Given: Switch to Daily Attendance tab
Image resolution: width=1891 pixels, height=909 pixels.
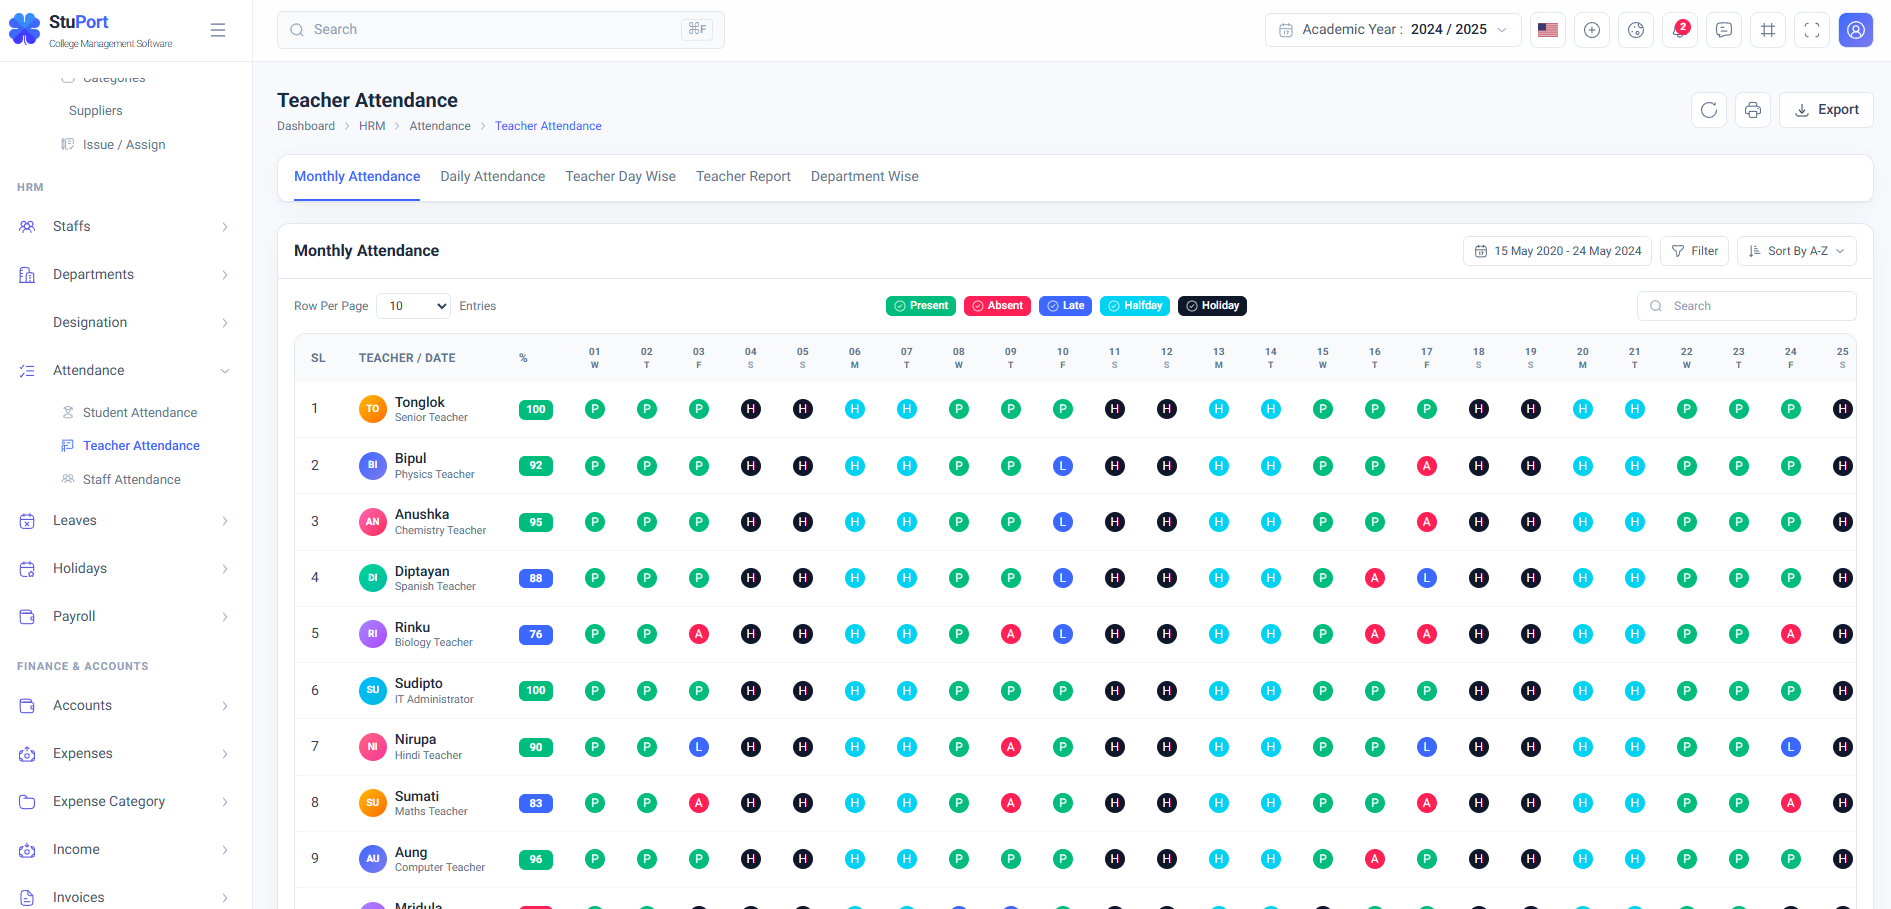Looking at the screenshot, I should point(493,177).
